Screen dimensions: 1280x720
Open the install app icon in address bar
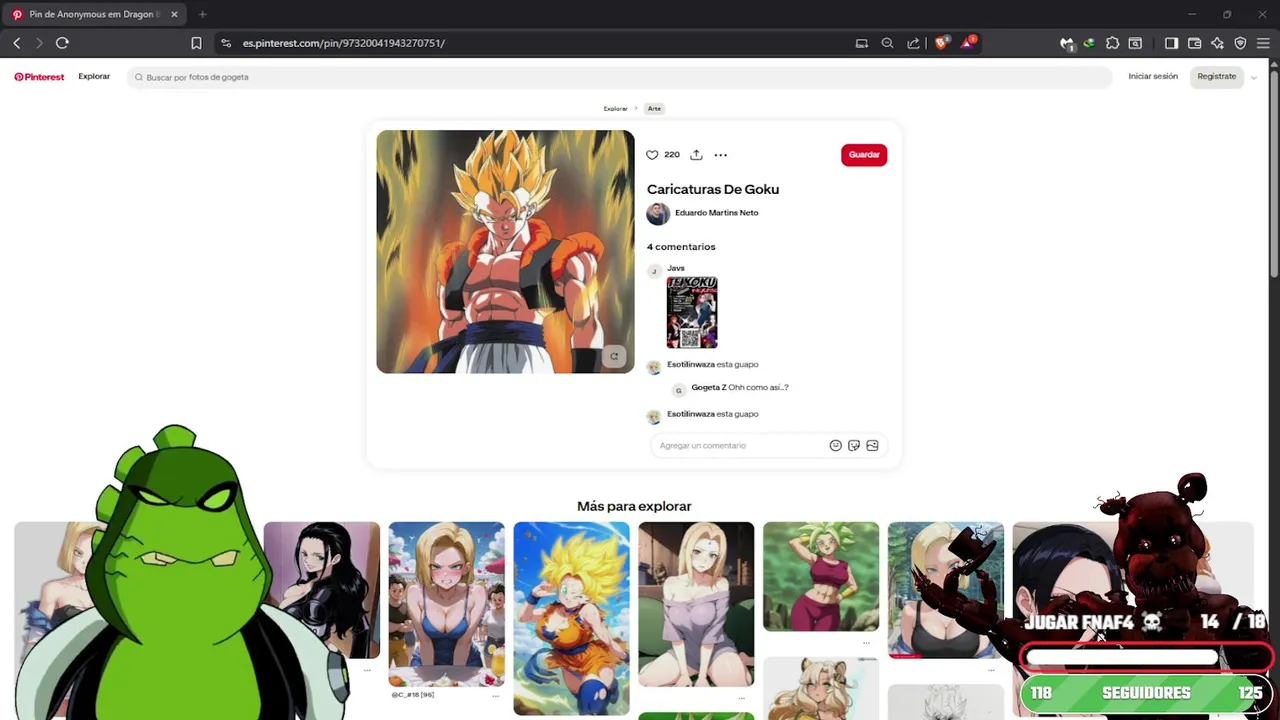pos(862,43)
